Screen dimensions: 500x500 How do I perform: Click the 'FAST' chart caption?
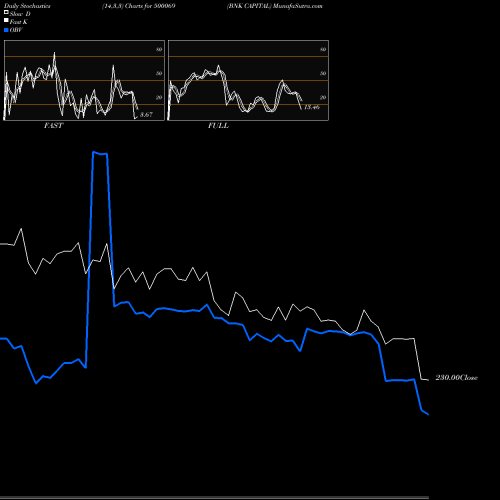tap(53, 126)
